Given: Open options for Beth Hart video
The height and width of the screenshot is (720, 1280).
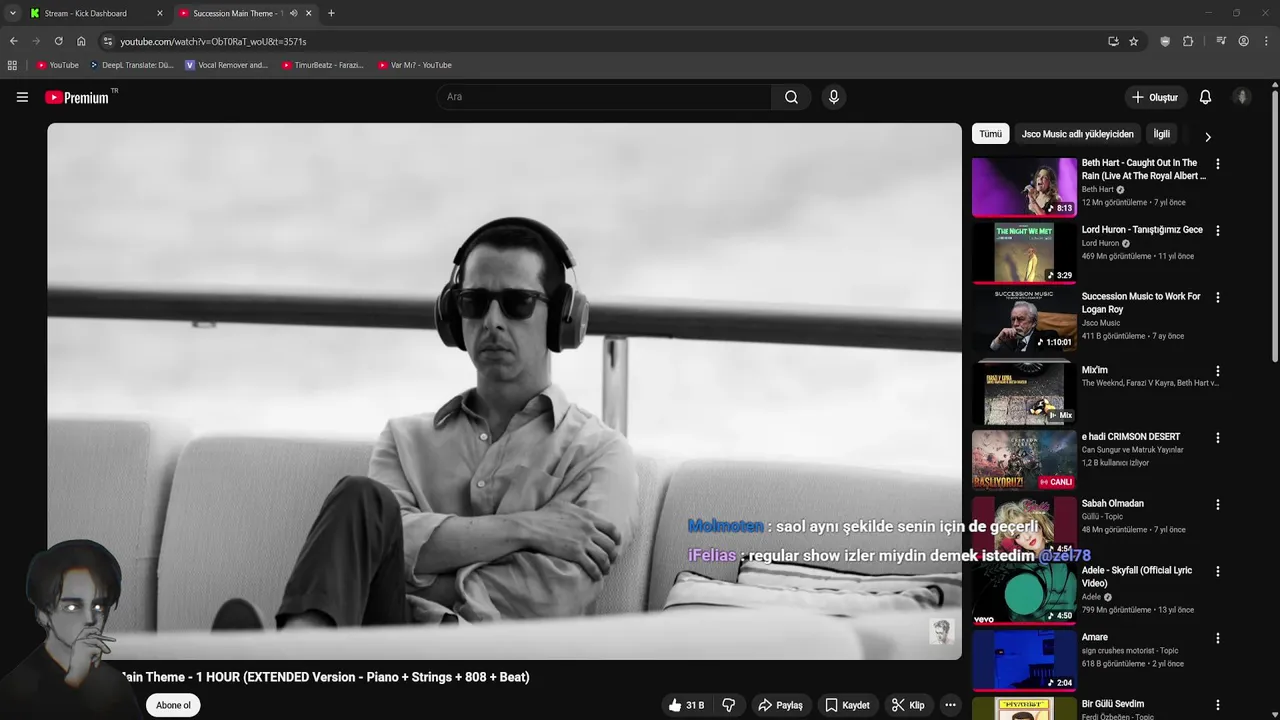Looking at the screenshot, I should 1217,163.
